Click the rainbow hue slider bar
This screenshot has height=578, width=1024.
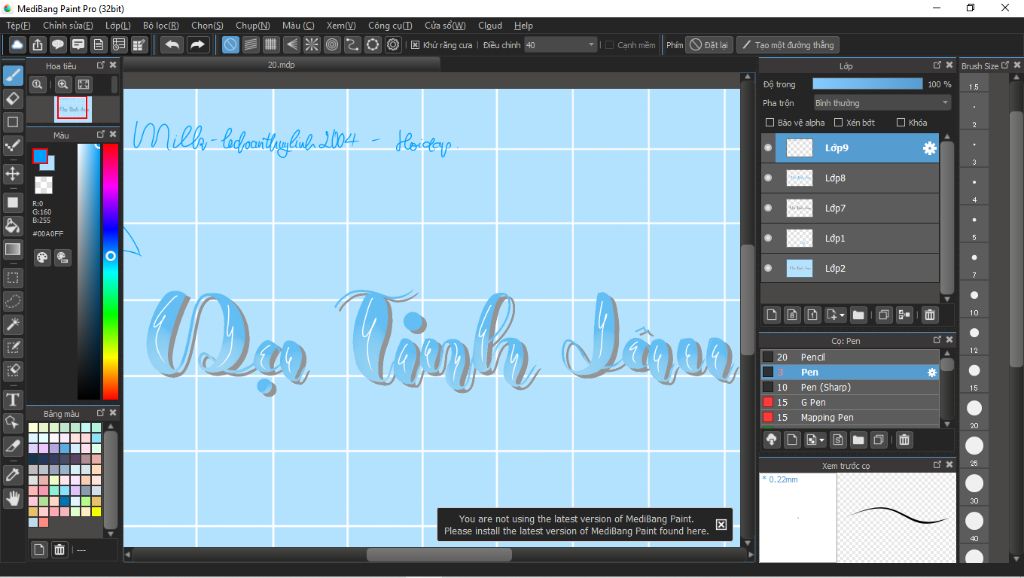click(x=111, y=271)
